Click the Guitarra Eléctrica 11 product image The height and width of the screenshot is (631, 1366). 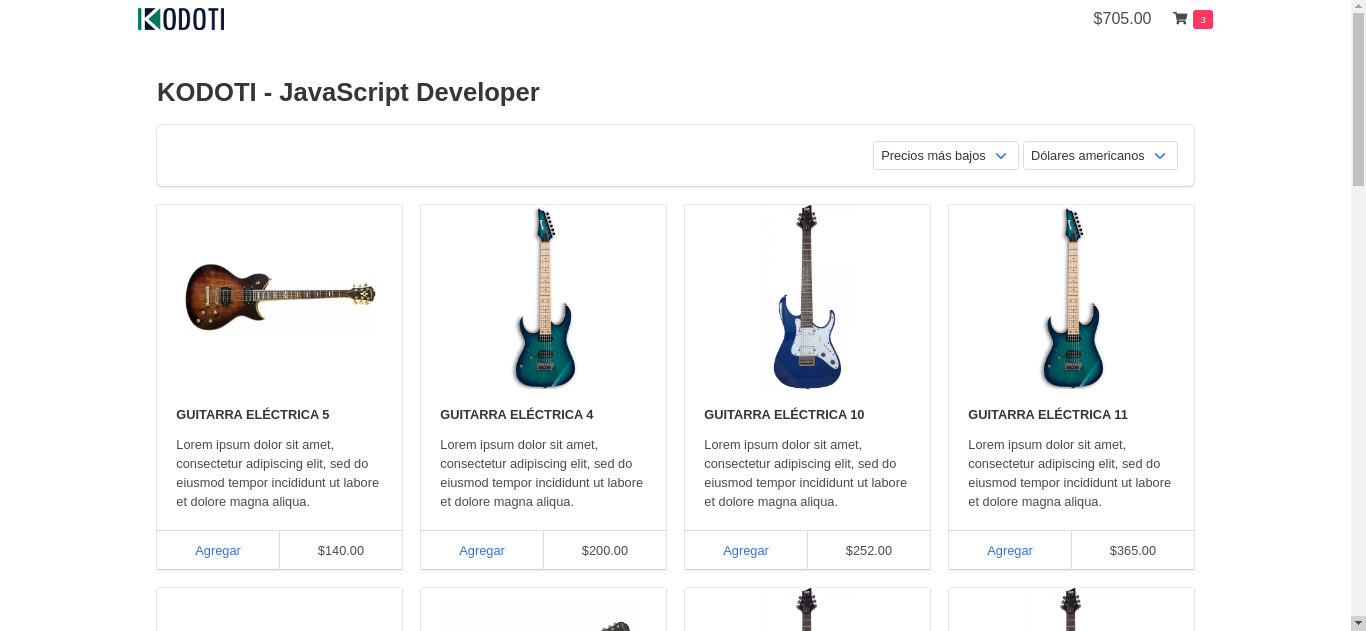click(x=1071, y=298)
